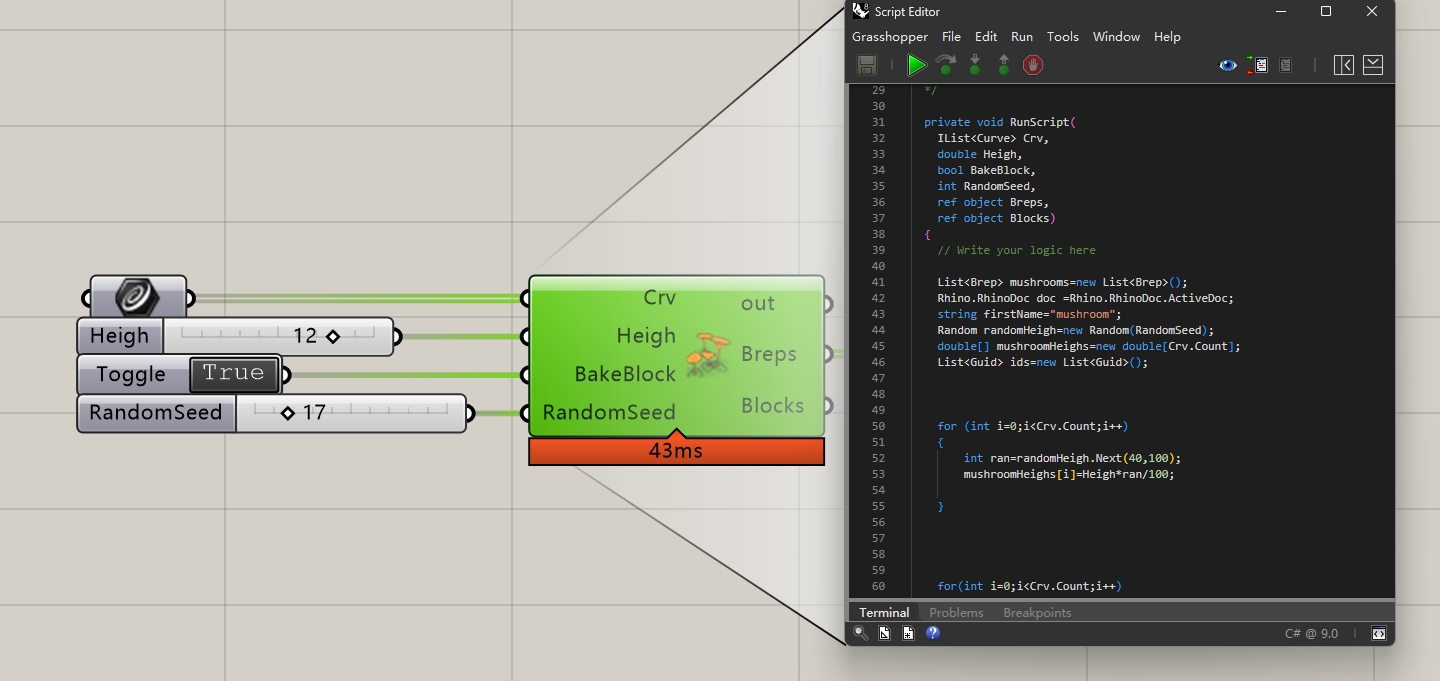
Task: Toggle the bottom panel collapse icon
Action: point(1373,65)
